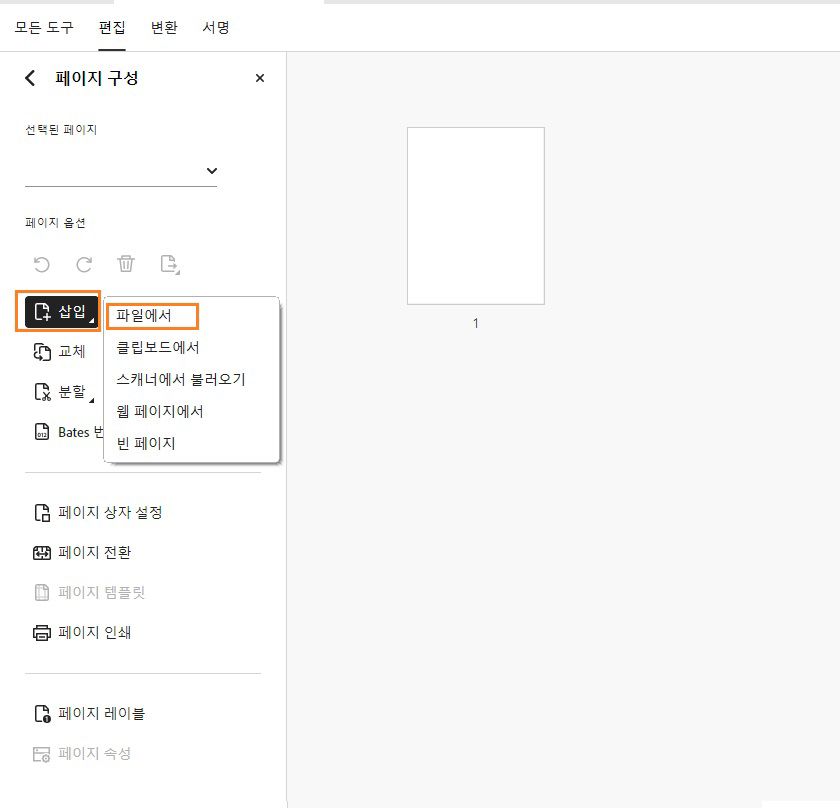Select the delete pages trash icon
840x808 pixels.
[125, 264]
